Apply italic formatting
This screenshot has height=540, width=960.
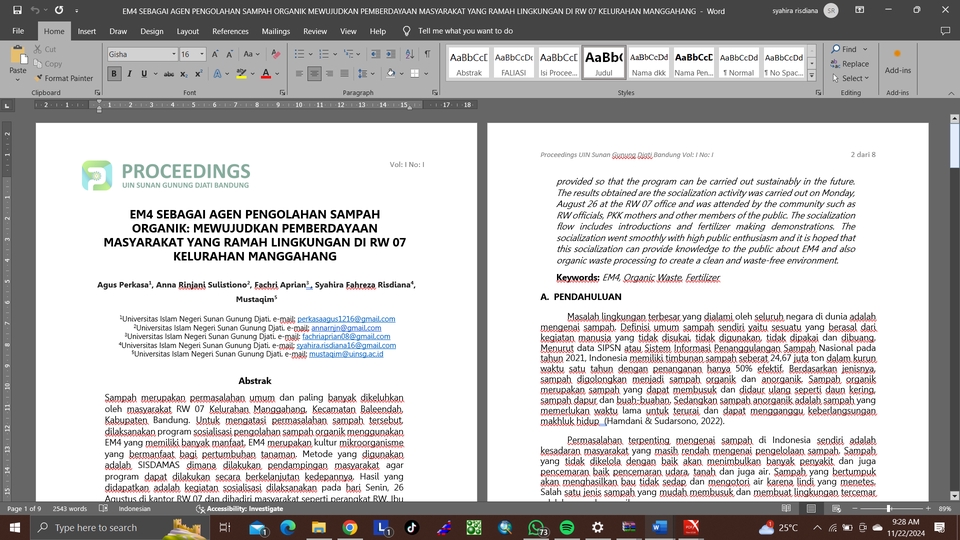[x=130, y=74]
